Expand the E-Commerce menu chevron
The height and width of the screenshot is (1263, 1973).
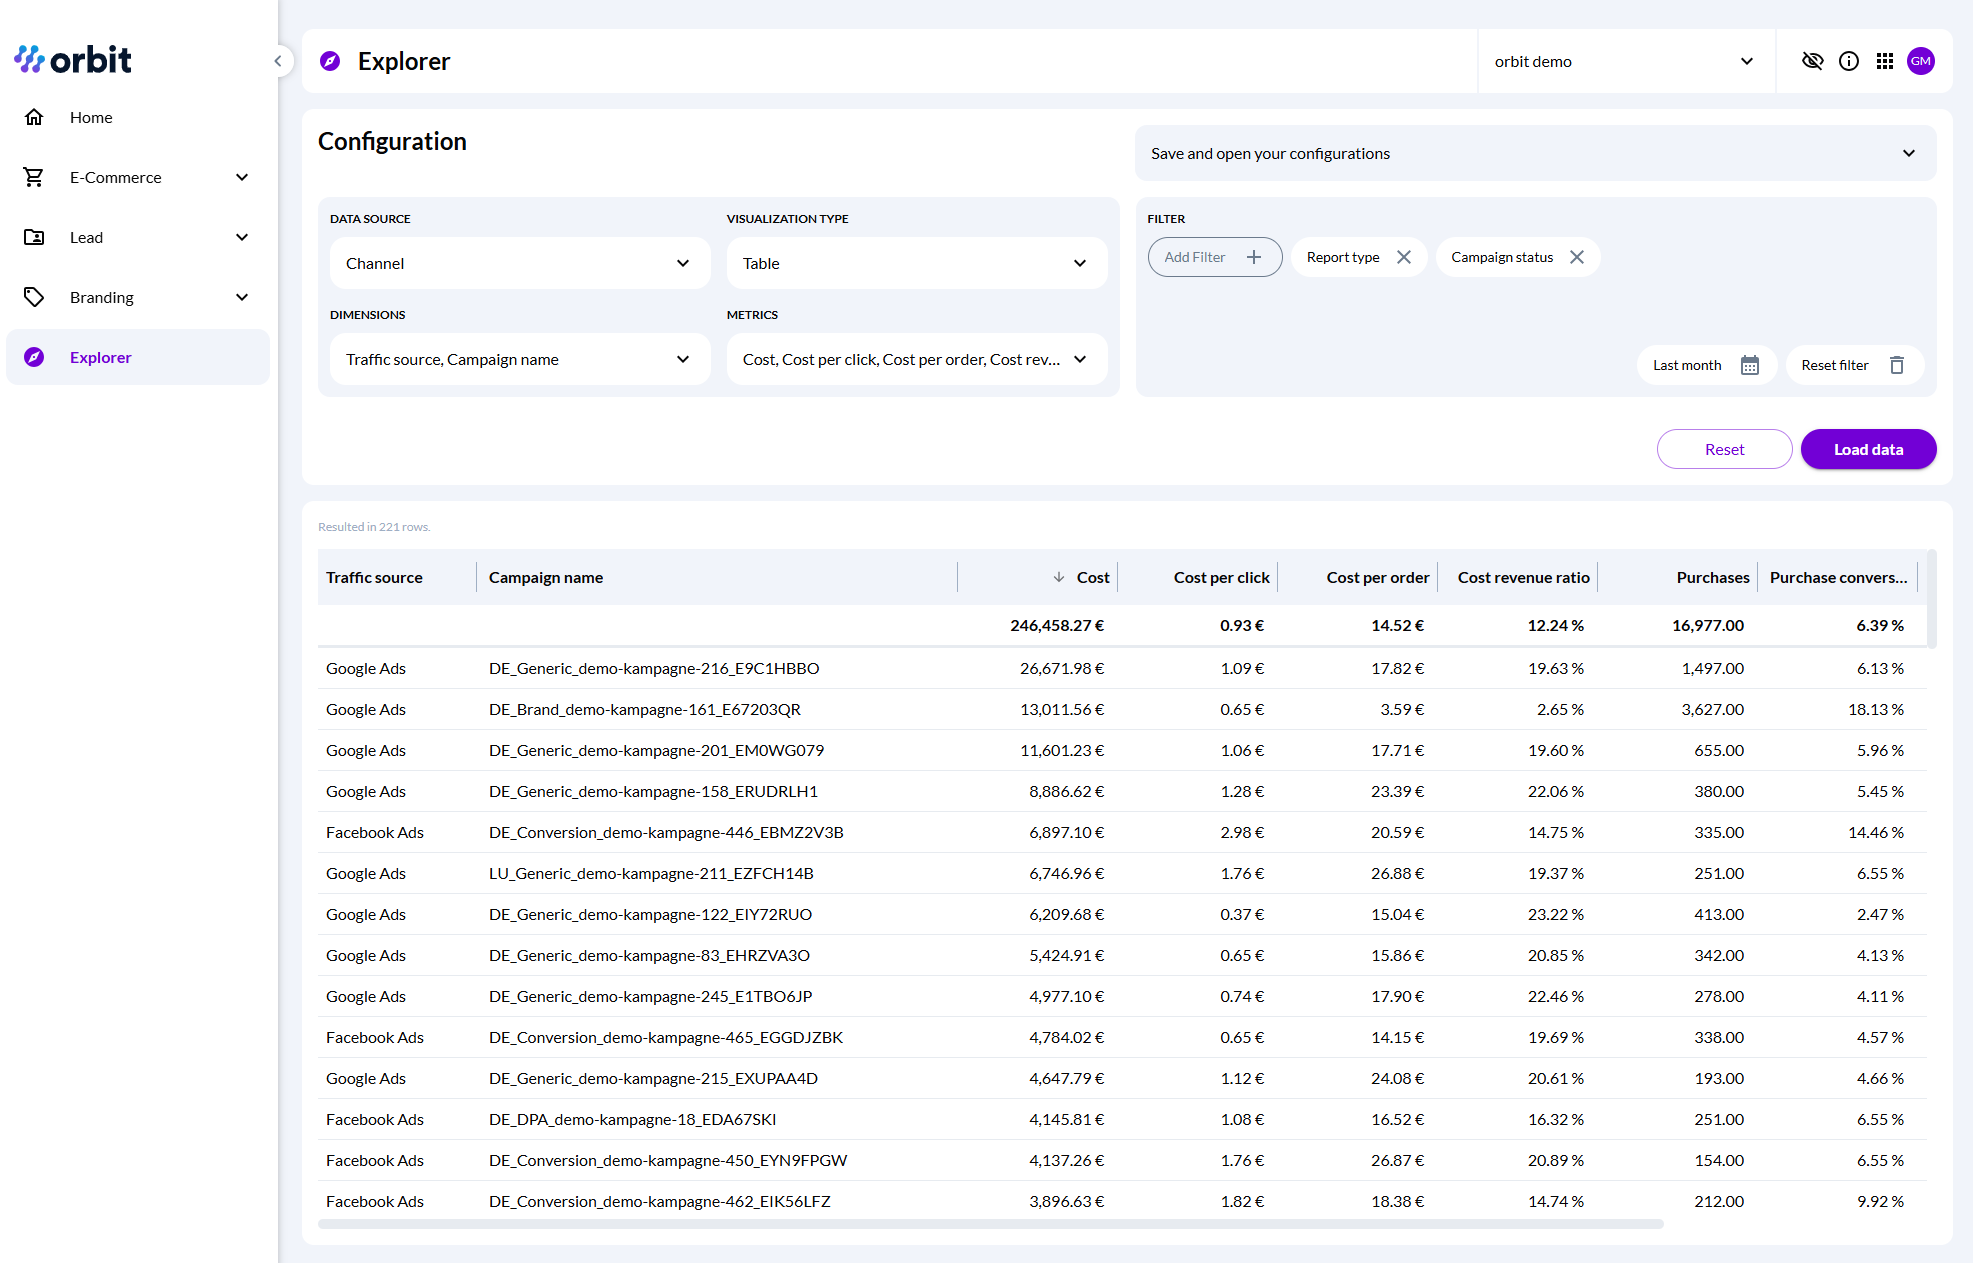point(242,177)
